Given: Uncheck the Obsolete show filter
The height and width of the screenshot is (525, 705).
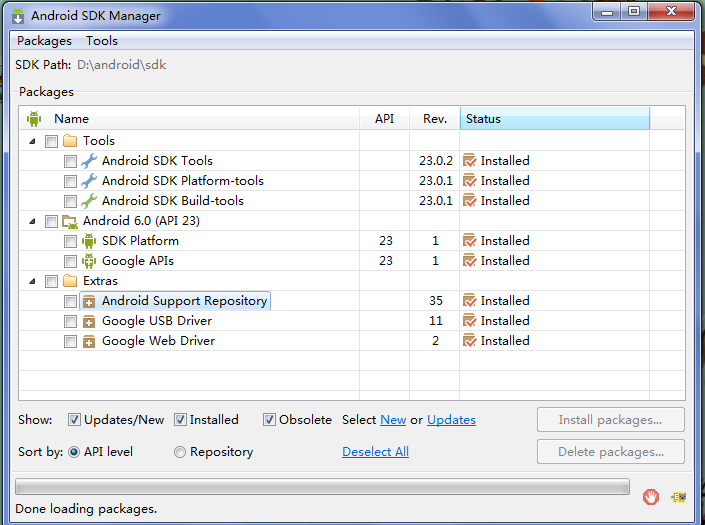Looking at the screenshot, I should coord(269,420).
